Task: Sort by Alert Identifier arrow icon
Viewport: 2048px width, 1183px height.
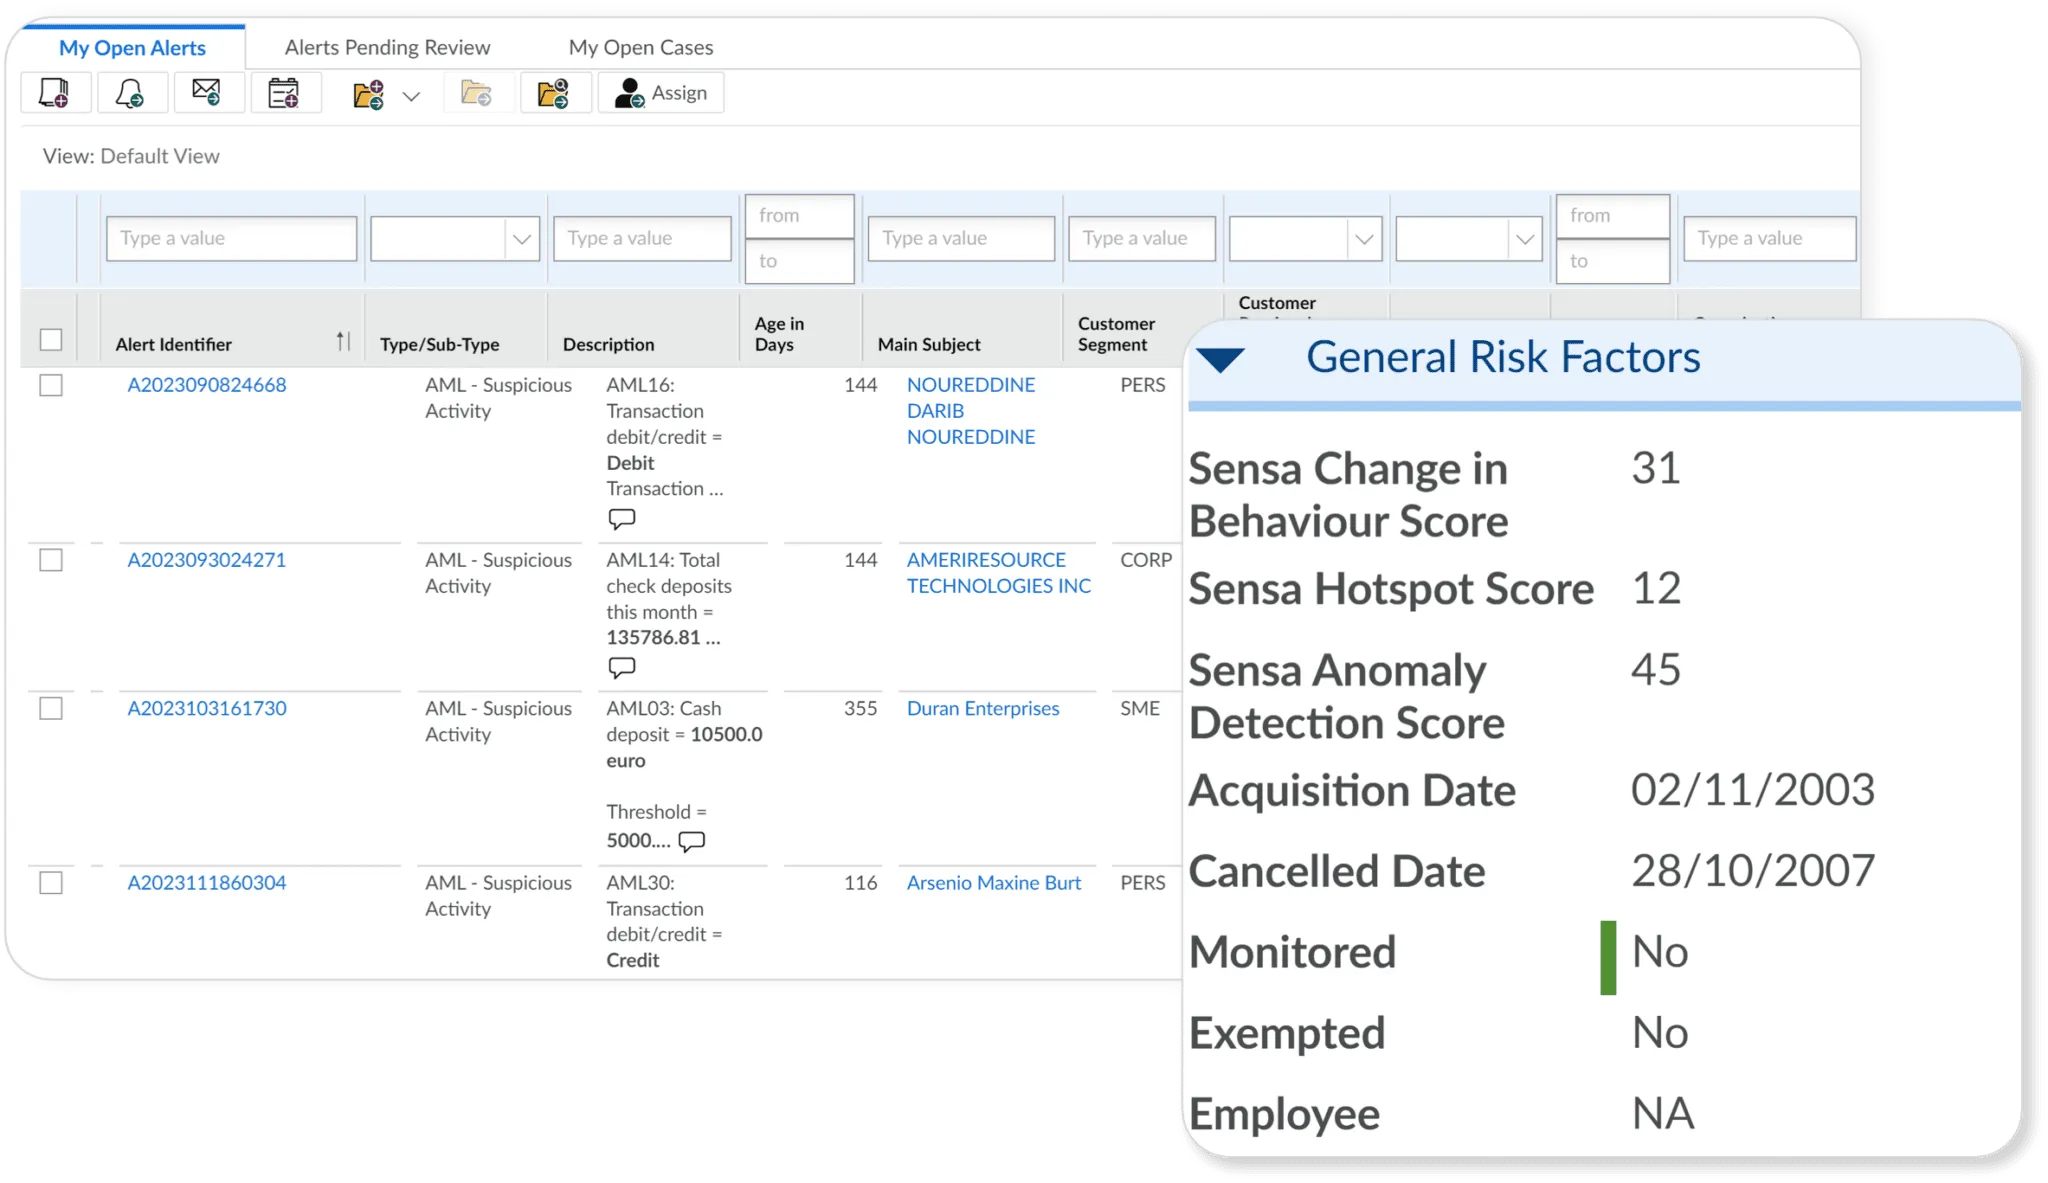Action: click(343, 341)
